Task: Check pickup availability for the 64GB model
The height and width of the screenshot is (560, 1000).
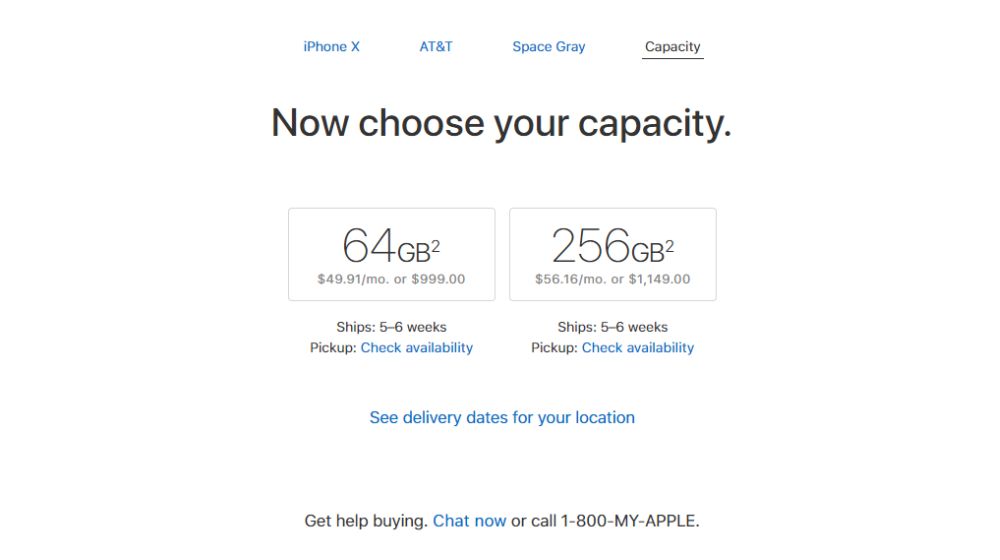Action: [x=416, y=348]
